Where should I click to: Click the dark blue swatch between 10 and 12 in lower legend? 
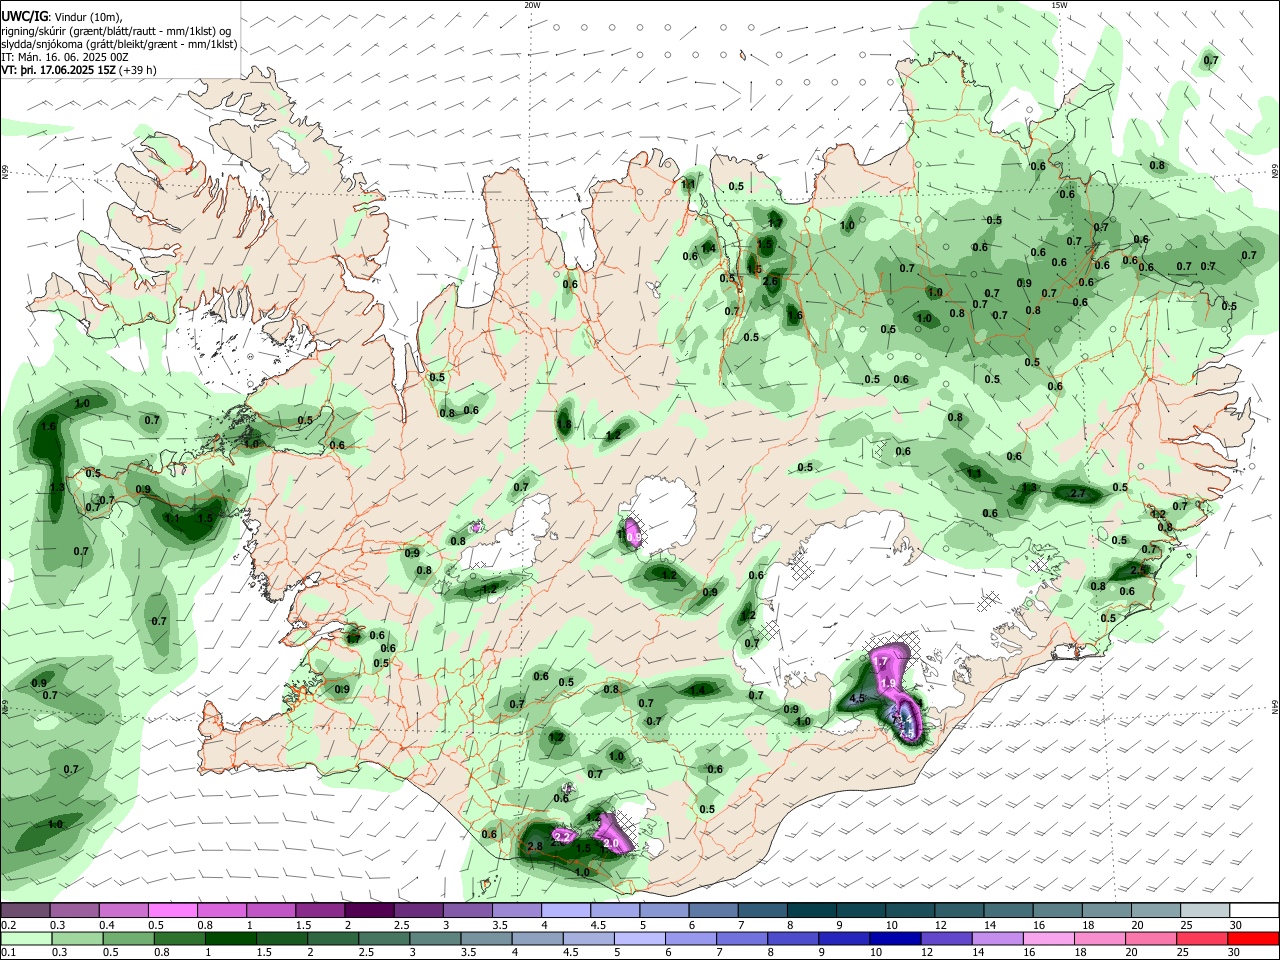click(896, 938)
